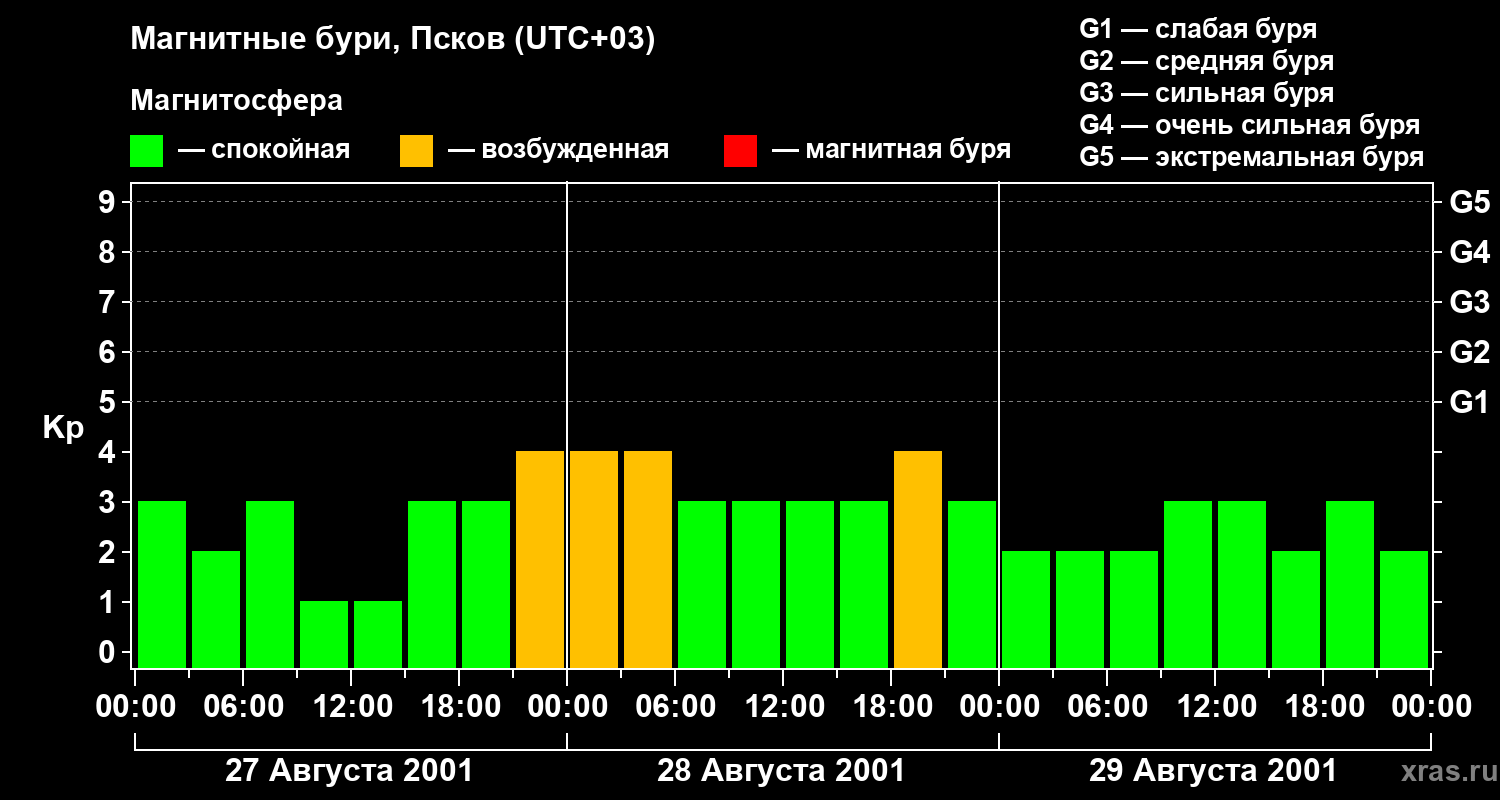This screenshot has height=800, width=1500.
Task: Click the '— возбужденная' legend label
Action: coord(558,150)
